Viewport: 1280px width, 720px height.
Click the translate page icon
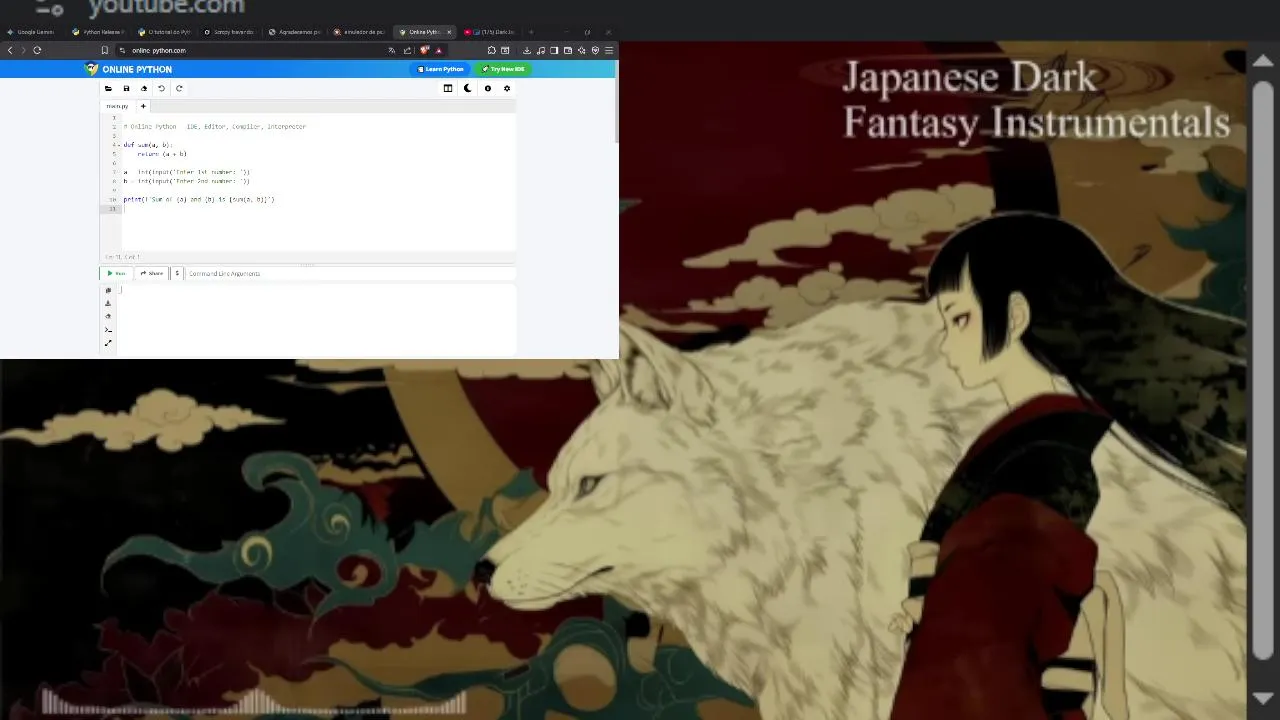[x=392, y=50]
